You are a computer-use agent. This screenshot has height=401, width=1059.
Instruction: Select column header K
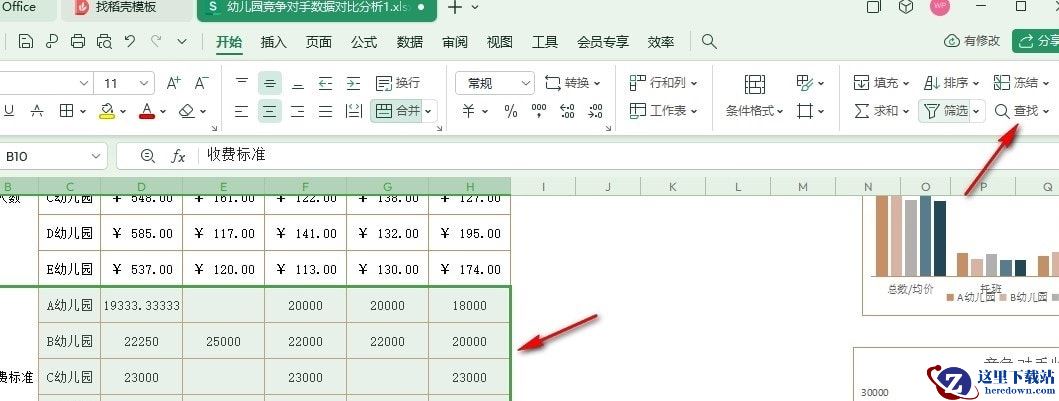coord(673,186)
